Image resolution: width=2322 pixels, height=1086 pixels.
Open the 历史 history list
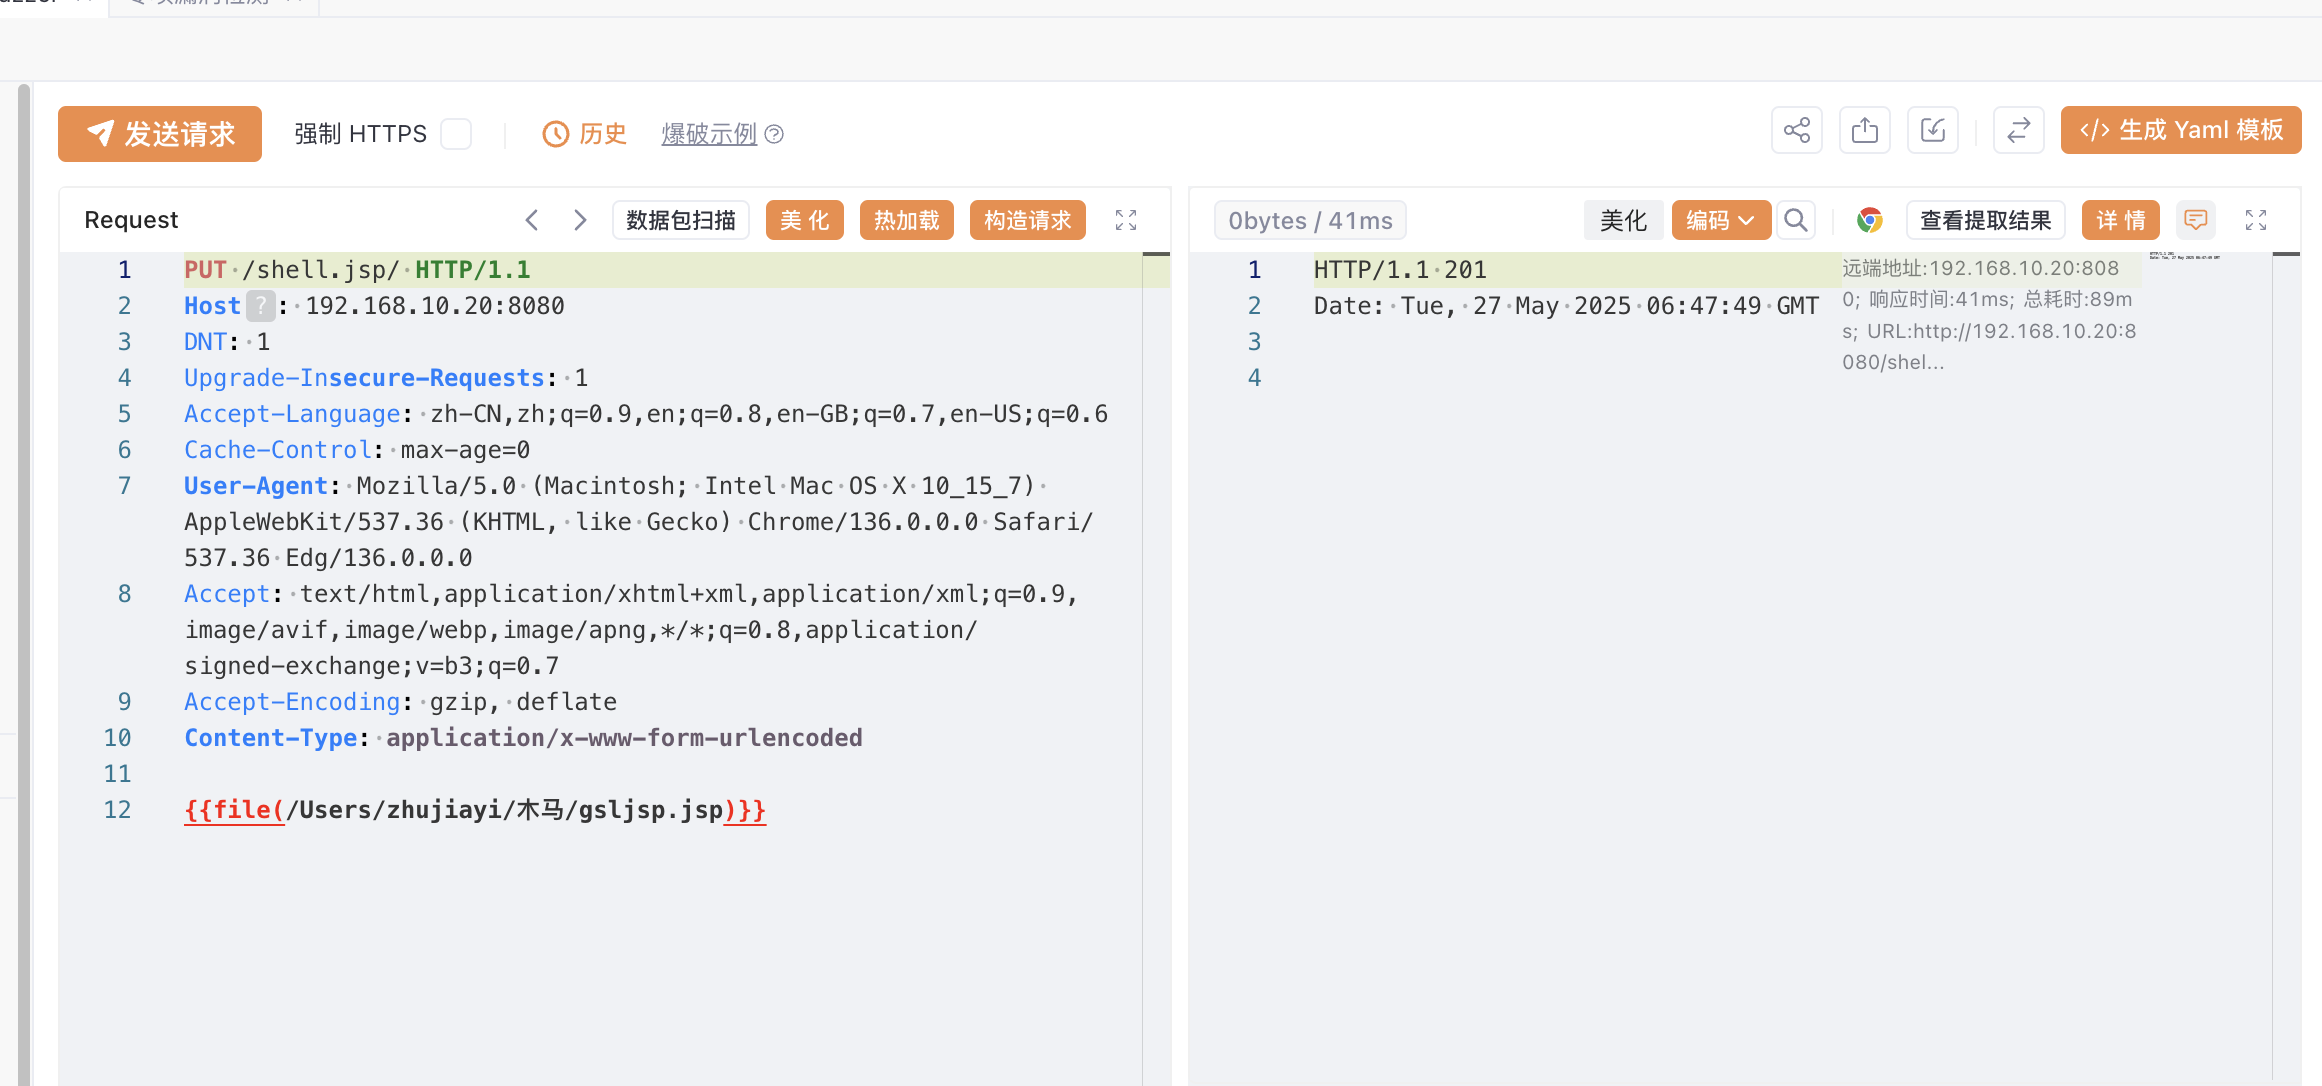point(585,134)
